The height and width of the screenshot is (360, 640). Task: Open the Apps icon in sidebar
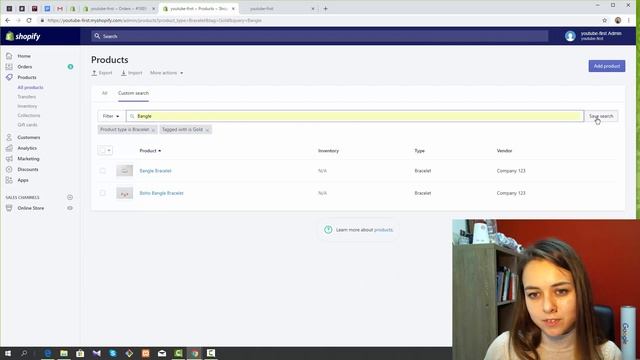pos(9,180)
